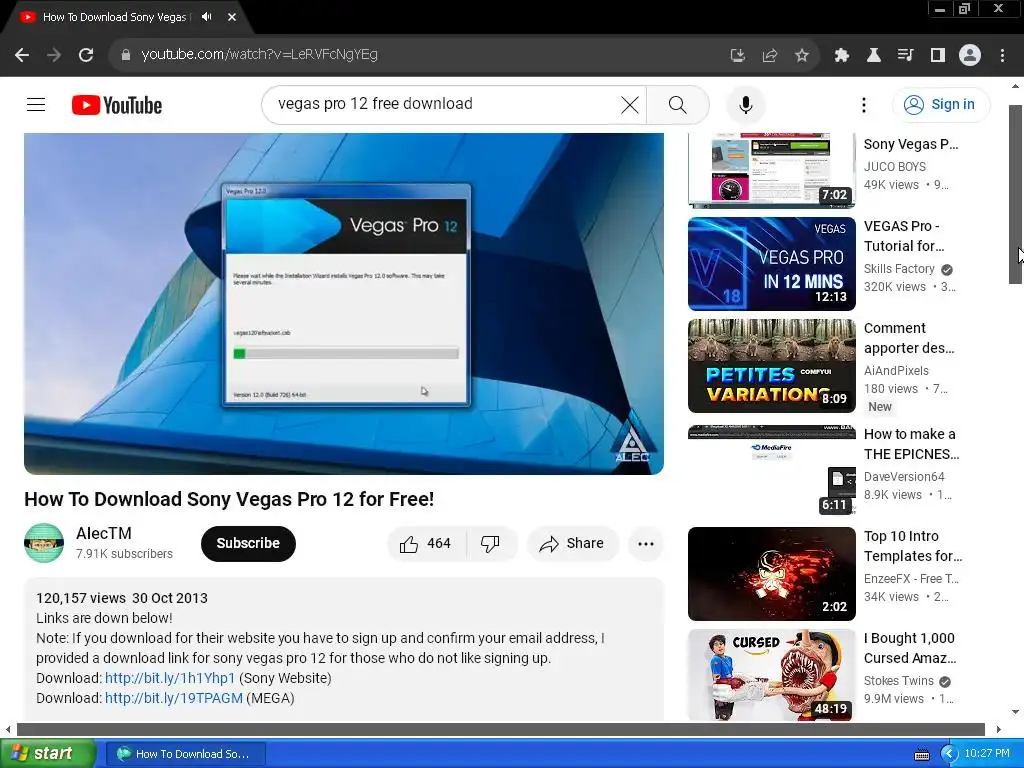This screenshot has width=1024, height=768.
Task: Click the AiAndPixels channel name
Action: (x=896, y=371)
